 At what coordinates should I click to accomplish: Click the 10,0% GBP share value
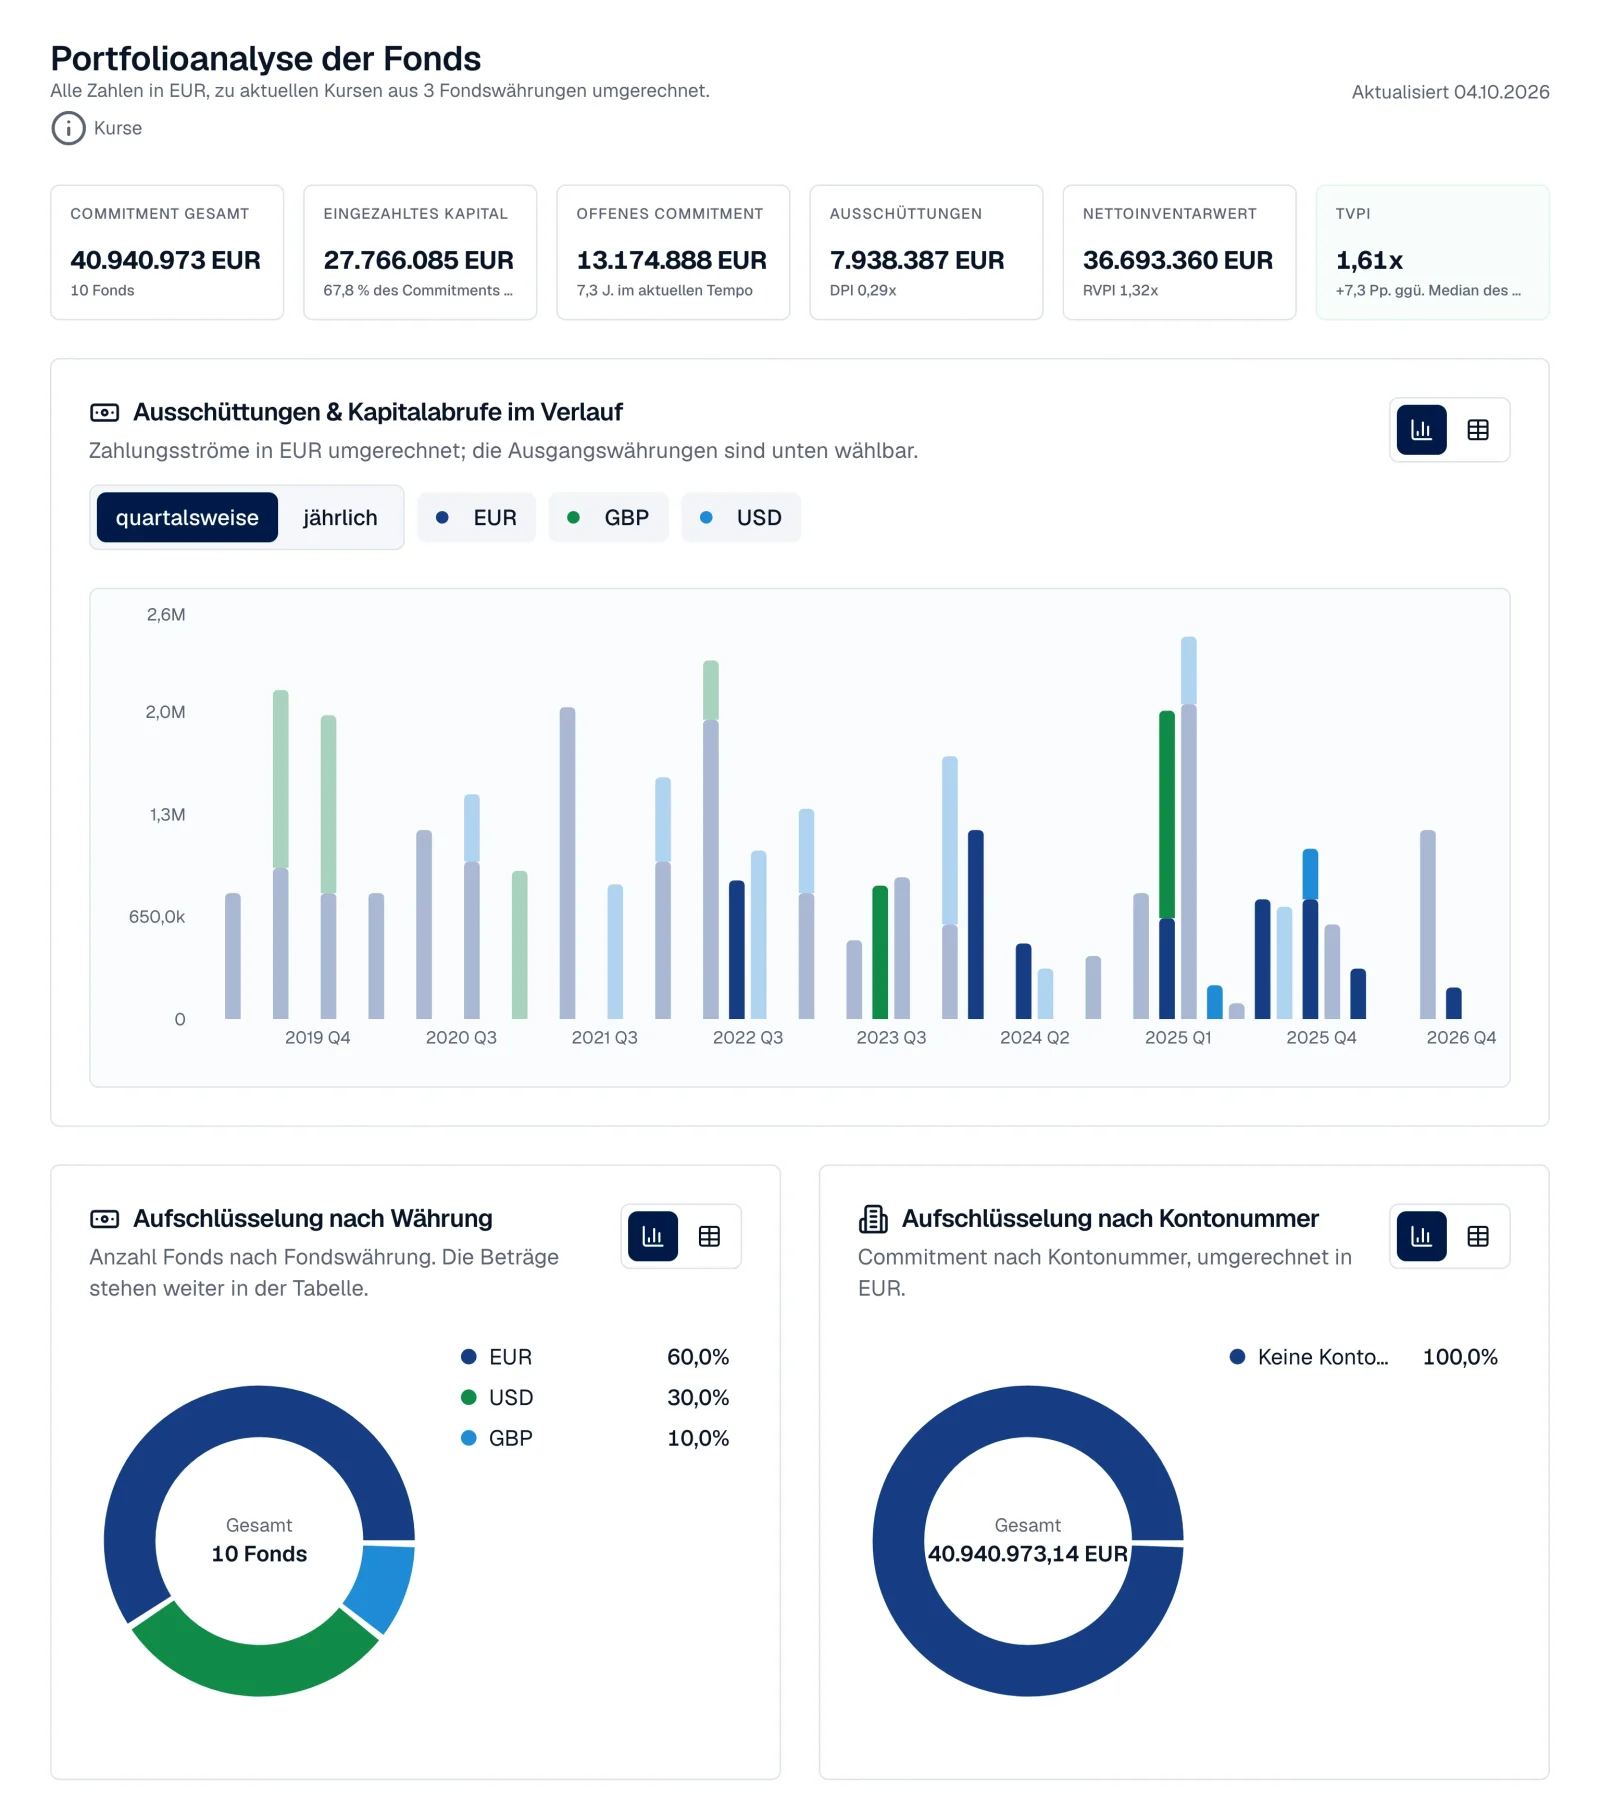point(698,1438)
